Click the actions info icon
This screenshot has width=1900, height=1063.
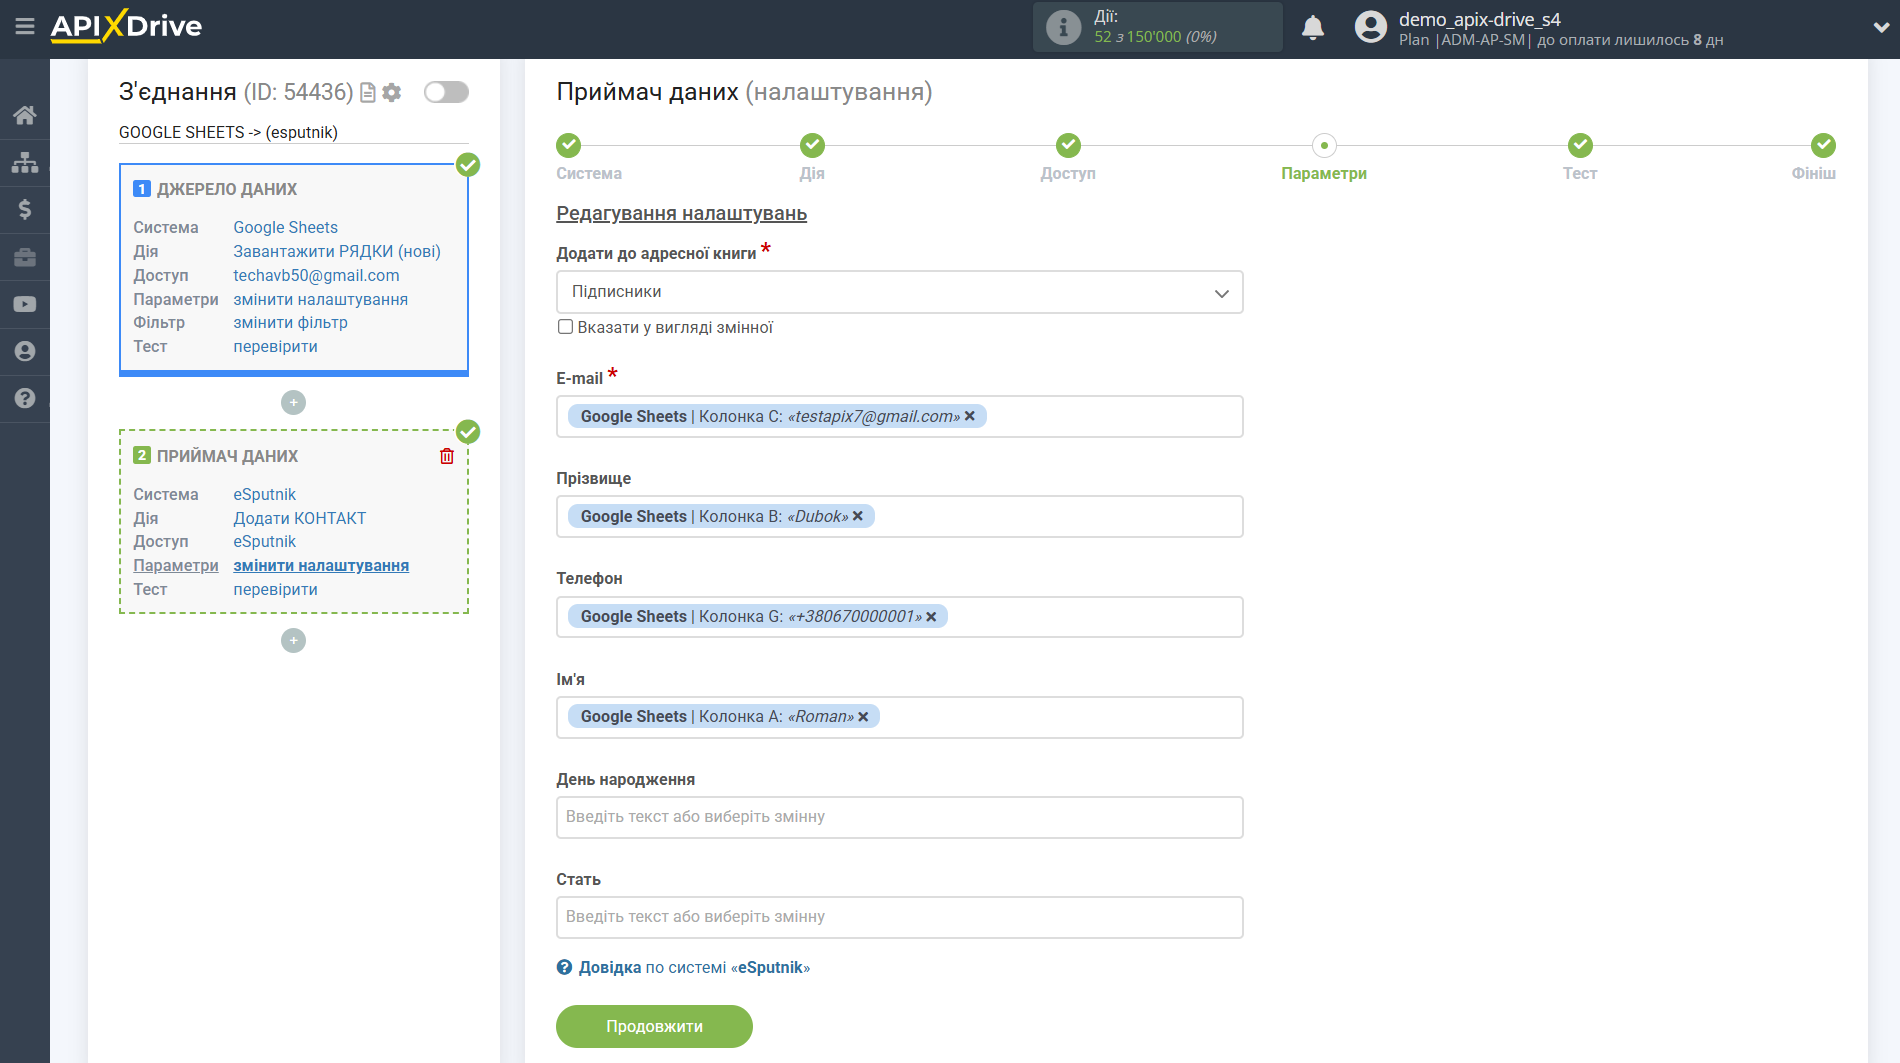(x=1063, y=27)
